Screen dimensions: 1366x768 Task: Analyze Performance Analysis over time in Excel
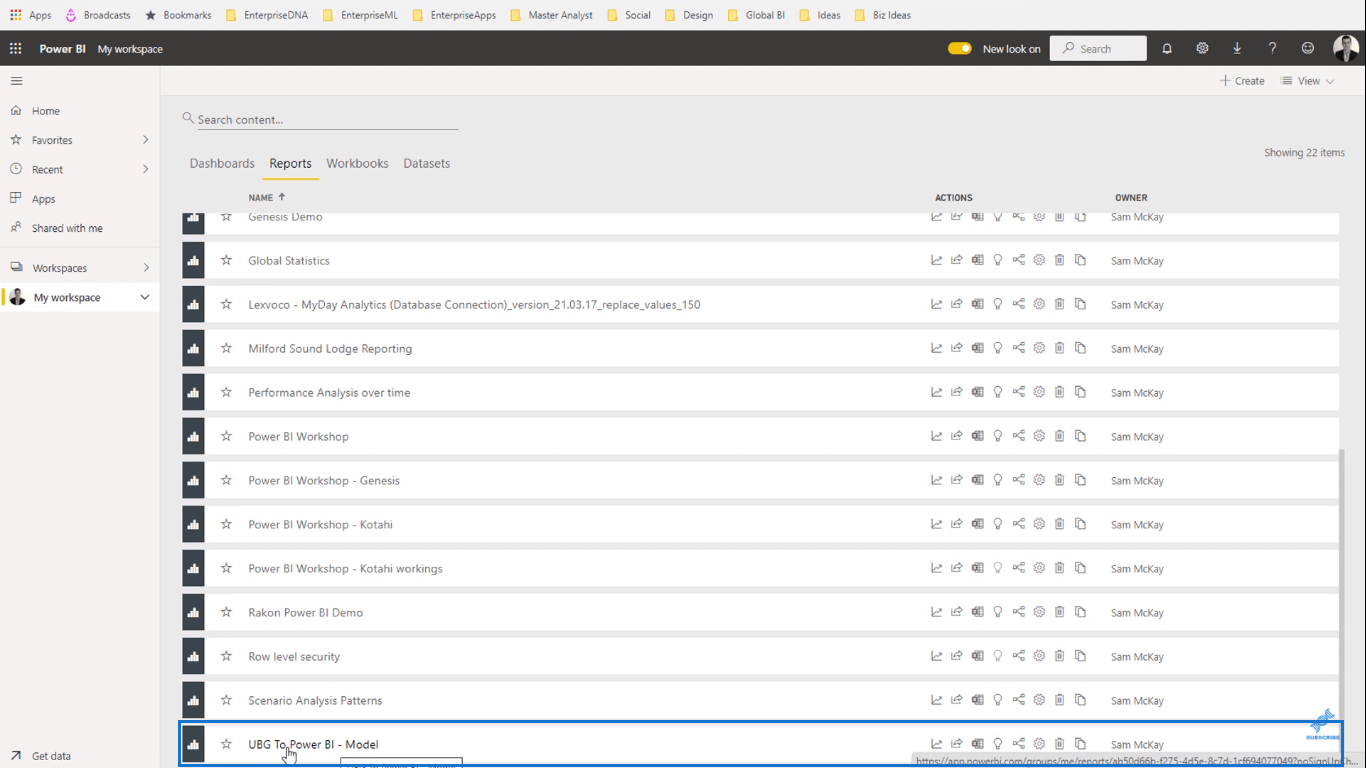pyautogui.click(x=978, y=392)
